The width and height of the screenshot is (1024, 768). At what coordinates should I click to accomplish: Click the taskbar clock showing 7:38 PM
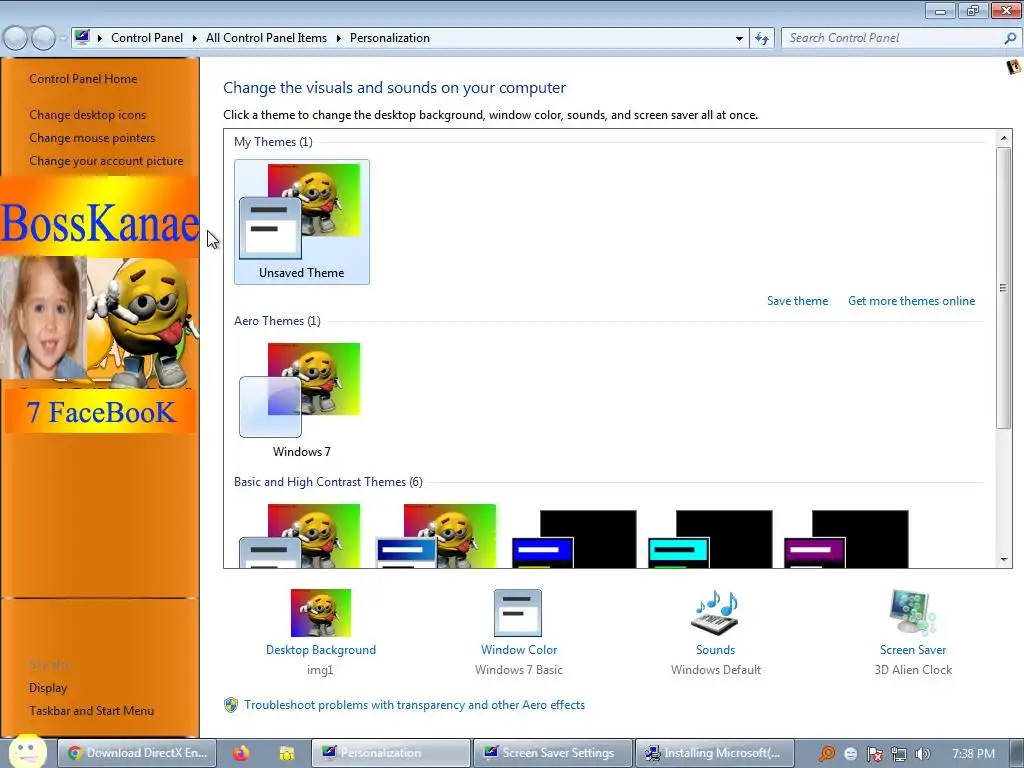[x=973, y=754]
